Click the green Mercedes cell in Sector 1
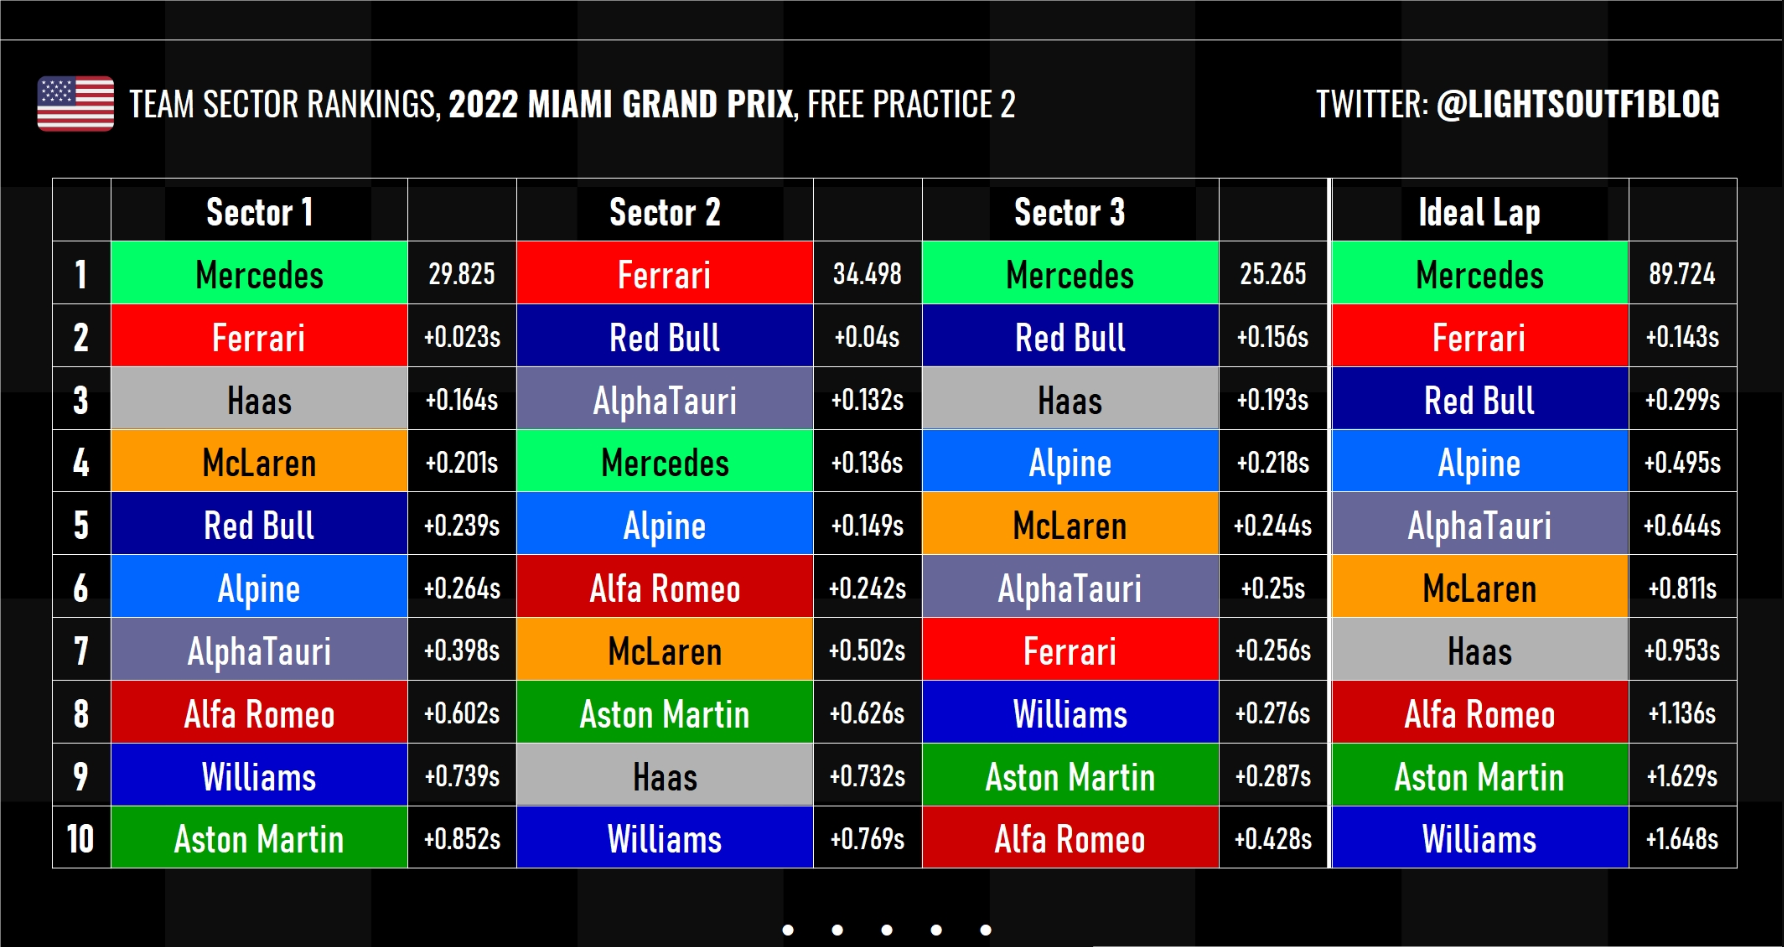This screenshot has height=947, width=1784. [259, 274]
